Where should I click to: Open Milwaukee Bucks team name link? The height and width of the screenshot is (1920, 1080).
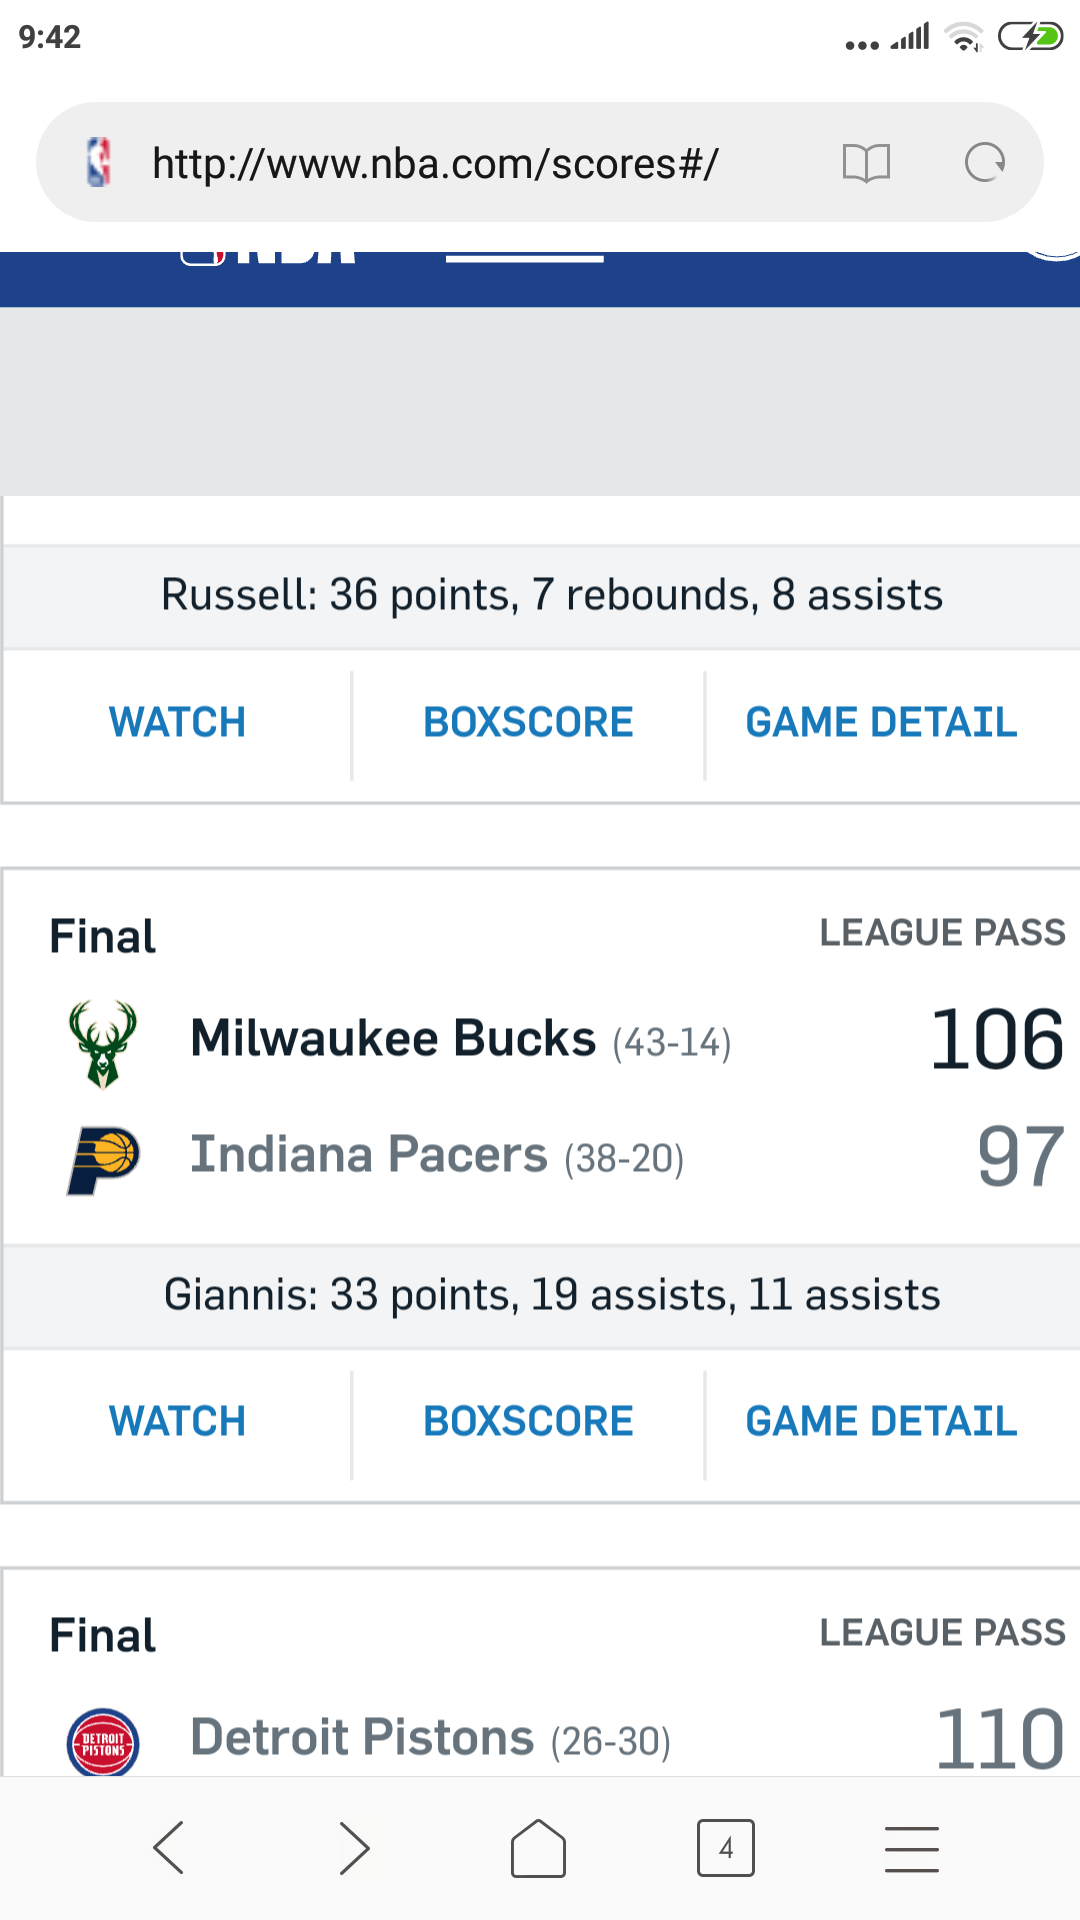pyautogui.click(x=393, y=1039)
